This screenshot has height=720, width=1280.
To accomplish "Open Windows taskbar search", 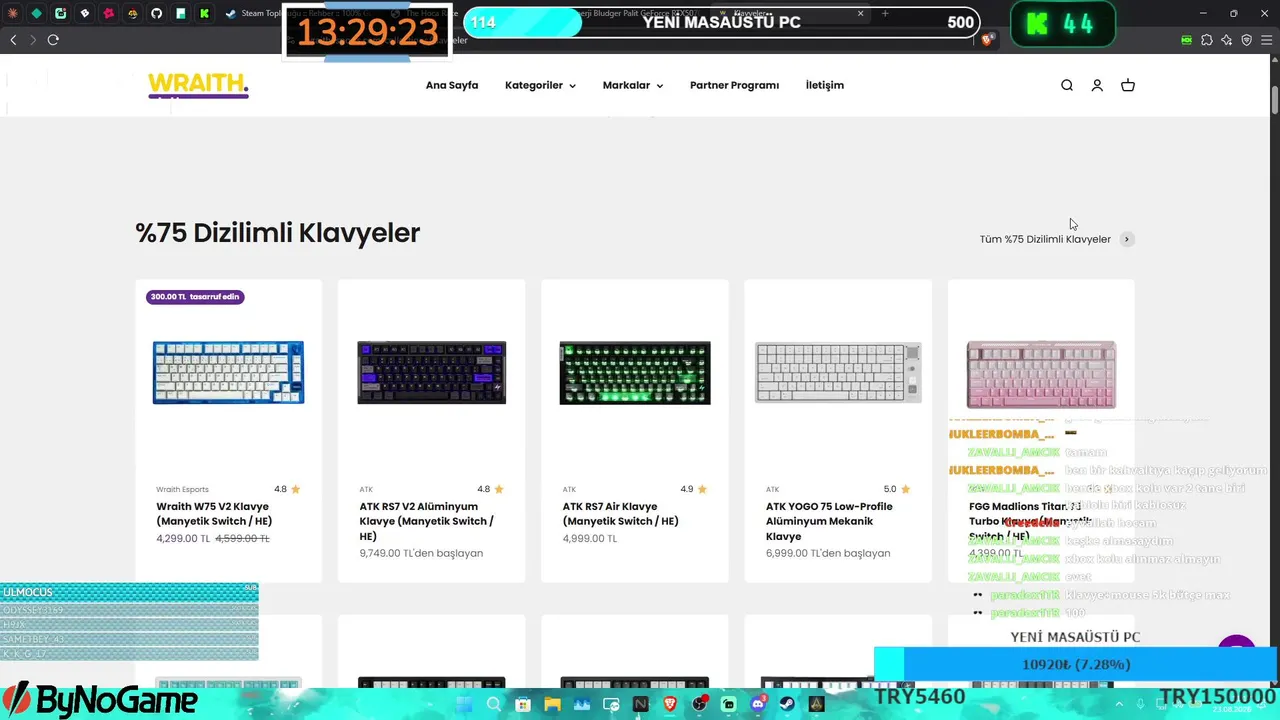I will pos(494,704).
